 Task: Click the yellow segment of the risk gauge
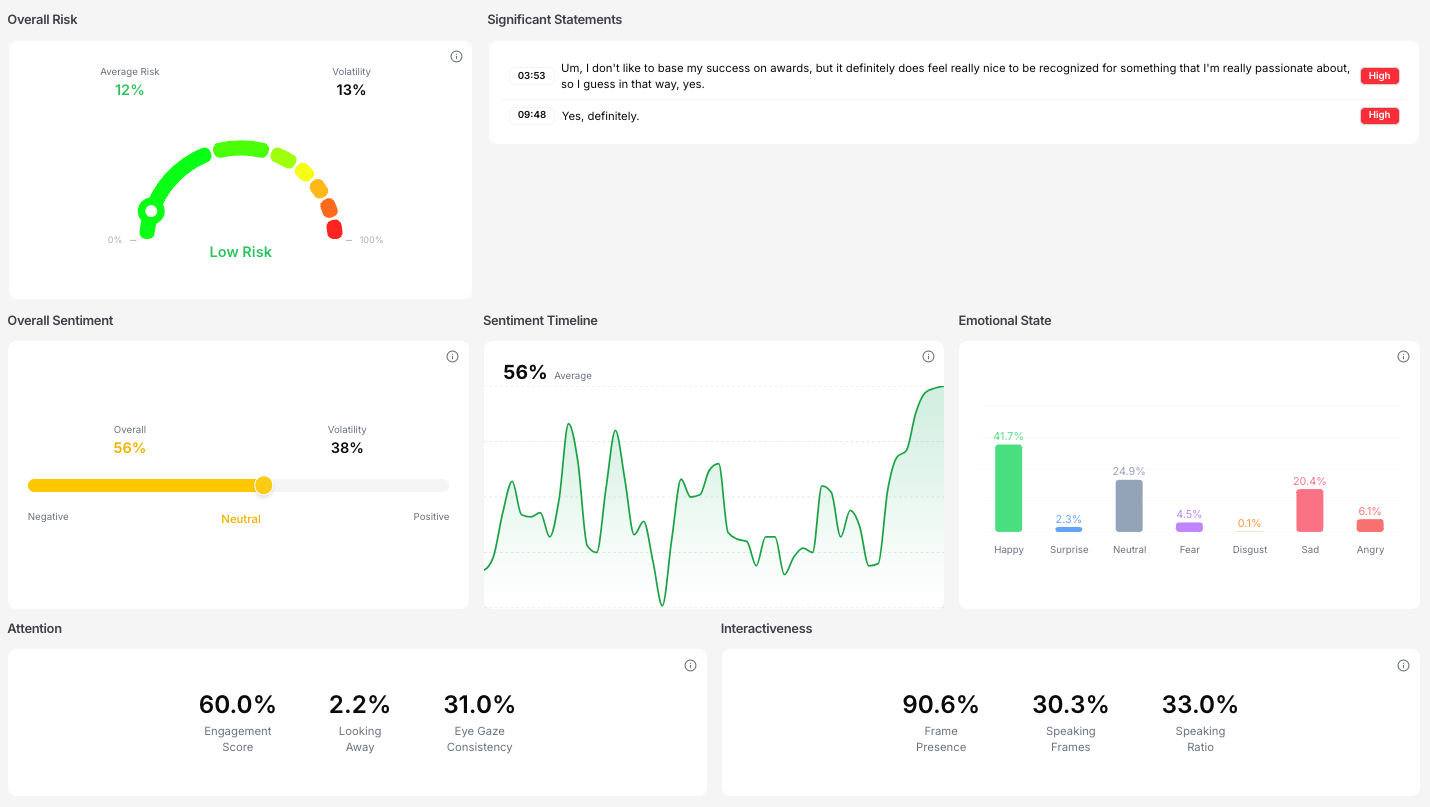pyautogui.click(x=304, y=171)
